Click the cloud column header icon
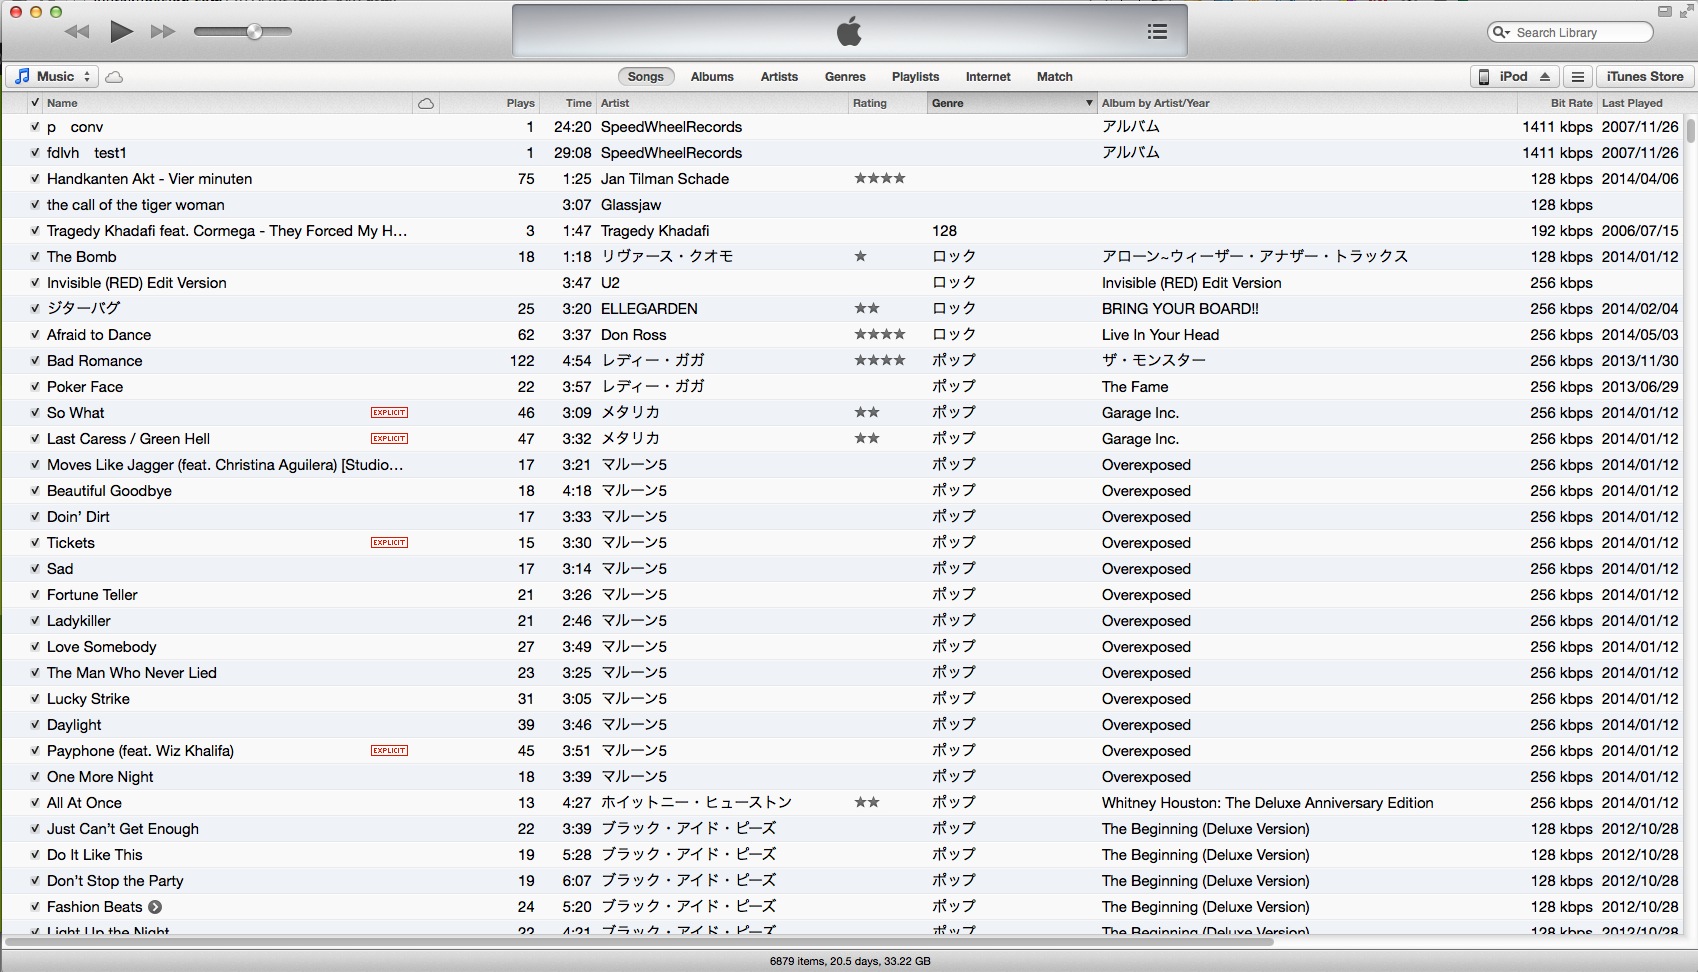The image size is (1698, 972). click(x=426, y=103)
